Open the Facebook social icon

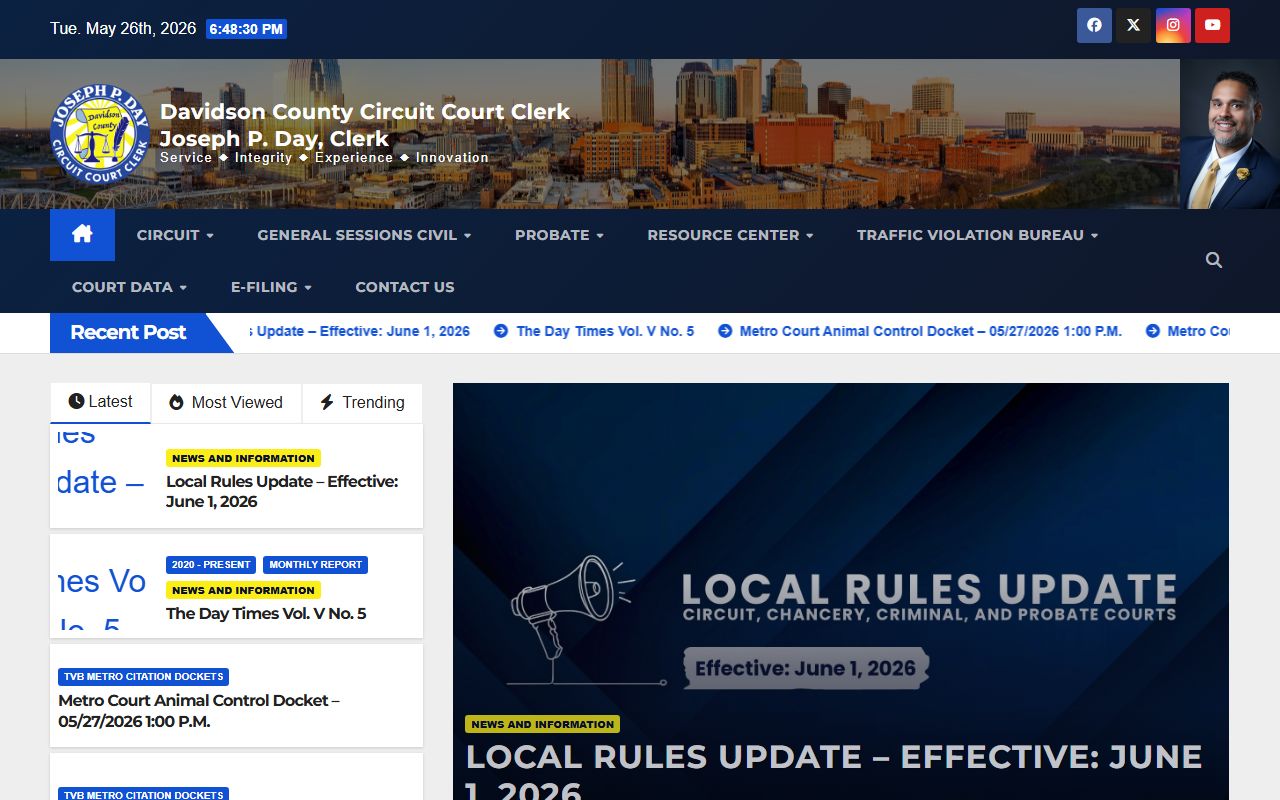[1094, 26]
